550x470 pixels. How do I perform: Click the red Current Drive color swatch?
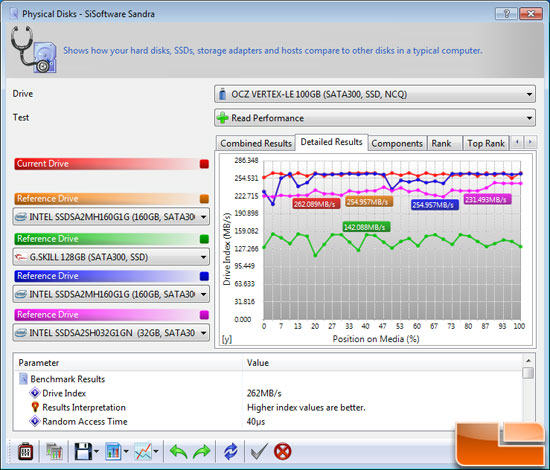(x=204, y=164)
